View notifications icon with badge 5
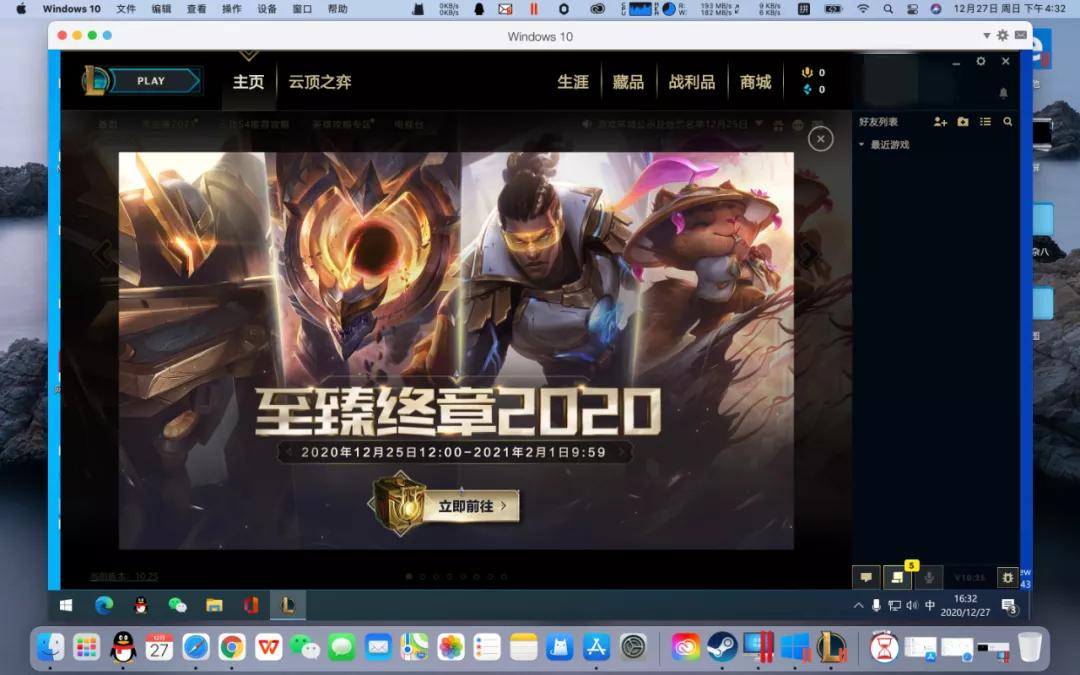The image size is (1080, 675). pos(896,578)
